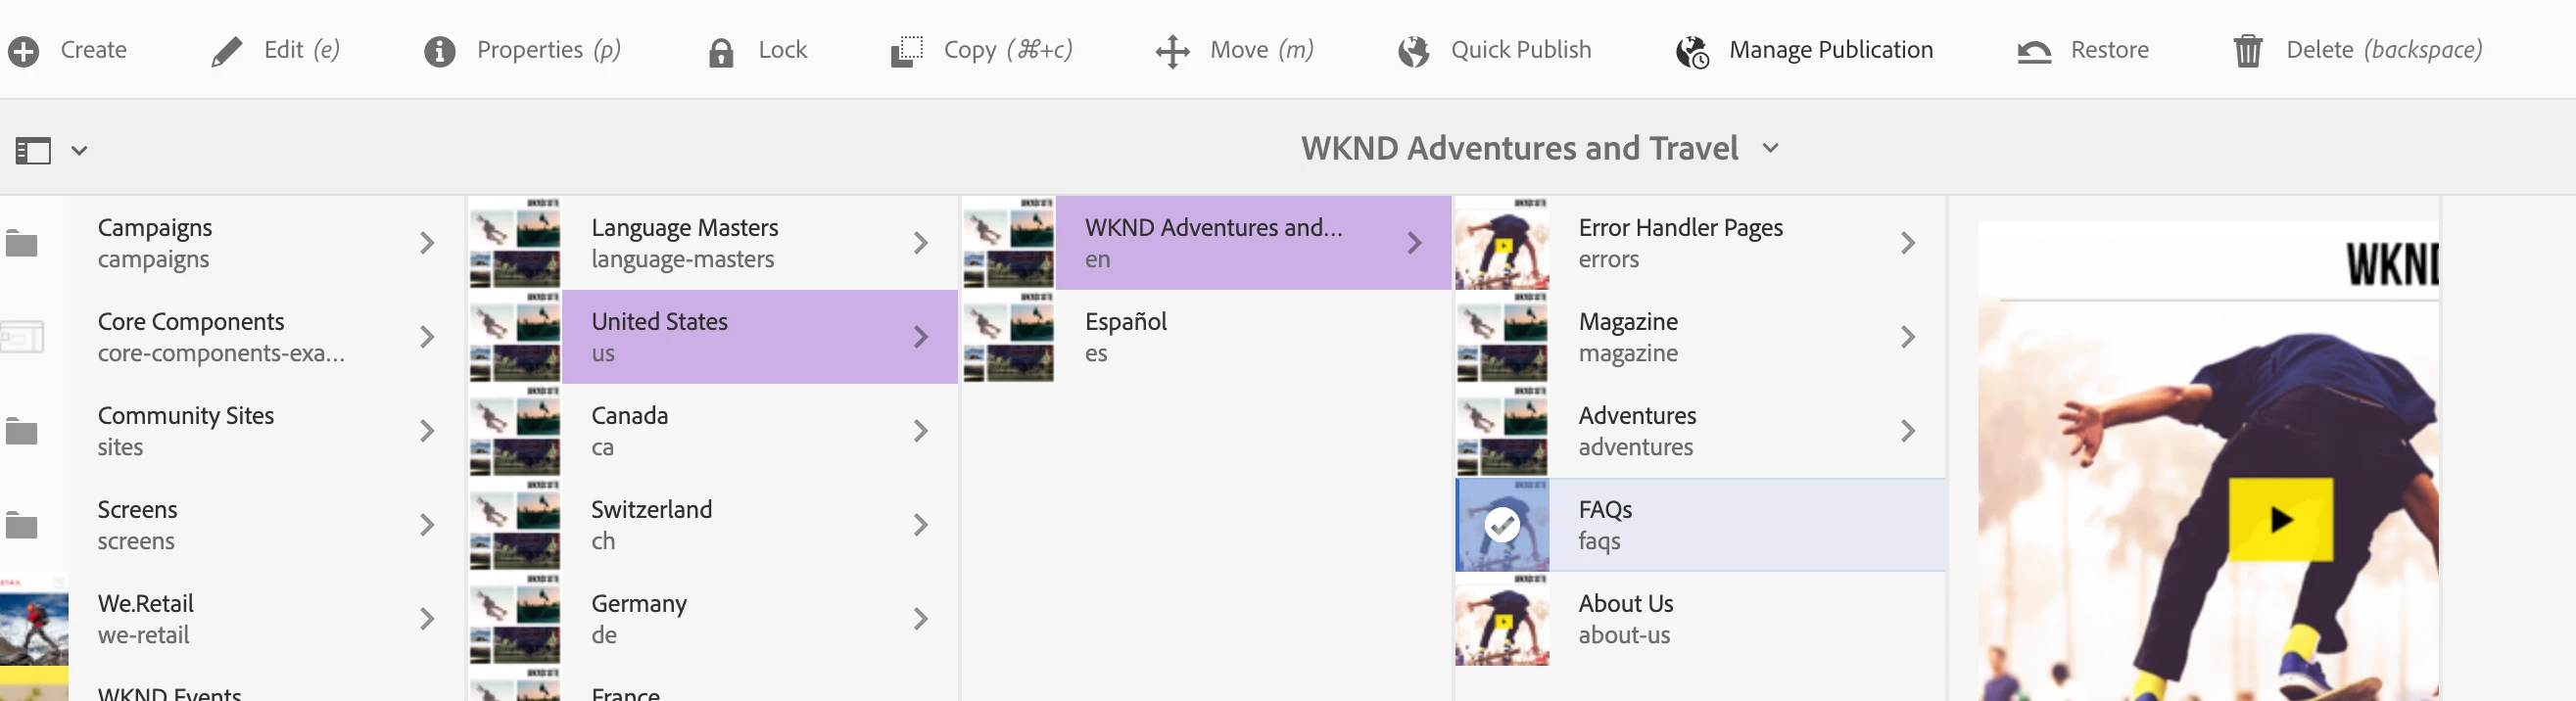
Task: Click the Create plus icon
Action: tap(24, 51)
